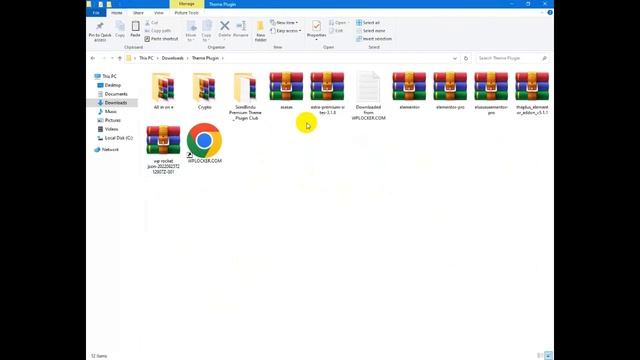Image resolution: width=640 pixels, height=360 pixels.
Task: Open the recent locations dropdown arrow
Action: [112, 58]
